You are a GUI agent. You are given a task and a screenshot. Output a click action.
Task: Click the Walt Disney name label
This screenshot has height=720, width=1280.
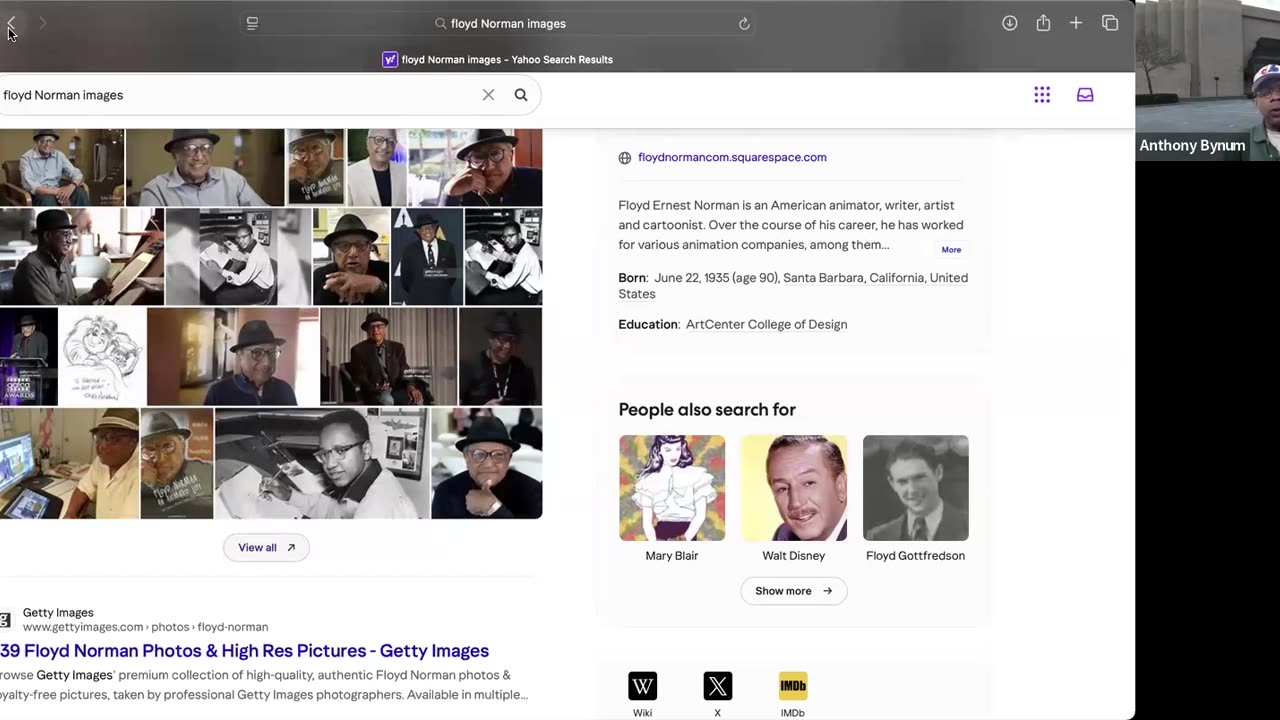794,556
